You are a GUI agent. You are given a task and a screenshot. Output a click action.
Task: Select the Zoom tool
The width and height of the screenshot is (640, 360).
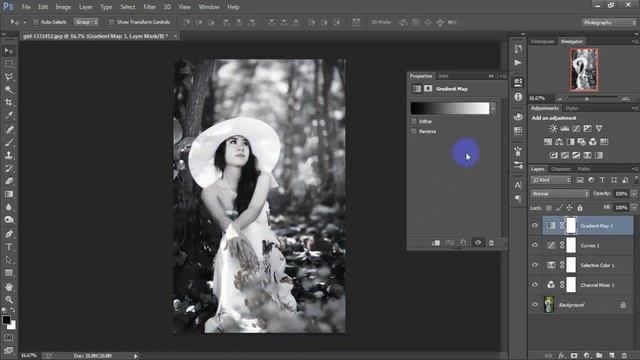click(x=9, y=300)
